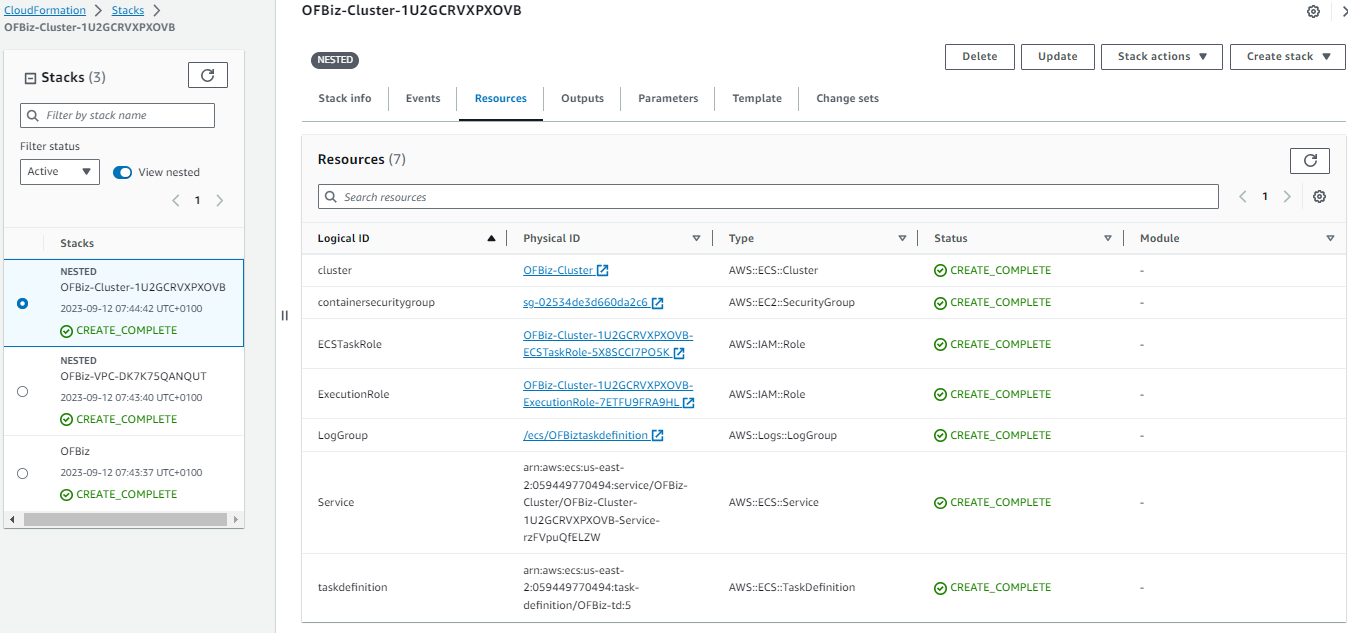Collapse the Stacks panel header icon
The height and width of the screenshot is (633, 1348).
(x=30, y=78)
